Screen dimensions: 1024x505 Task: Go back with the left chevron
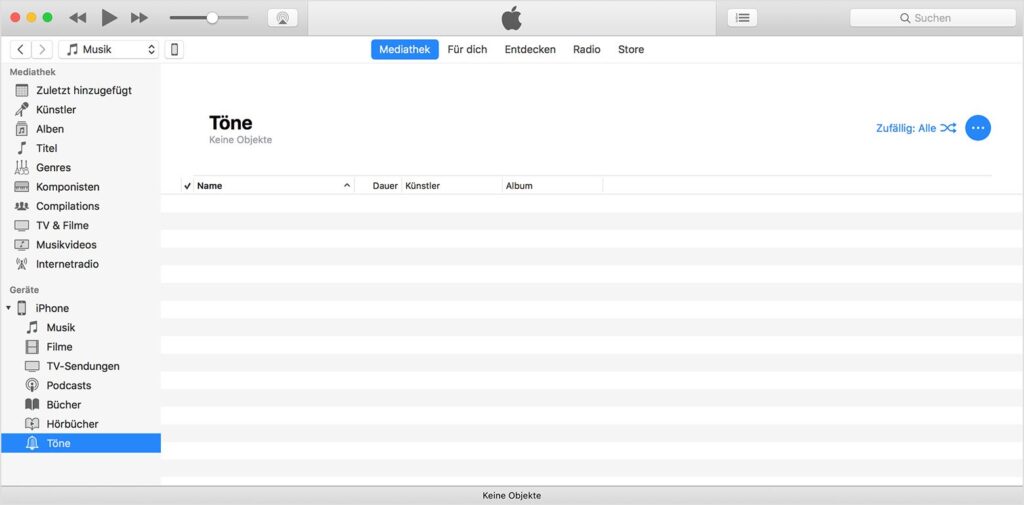pos(21,49)
